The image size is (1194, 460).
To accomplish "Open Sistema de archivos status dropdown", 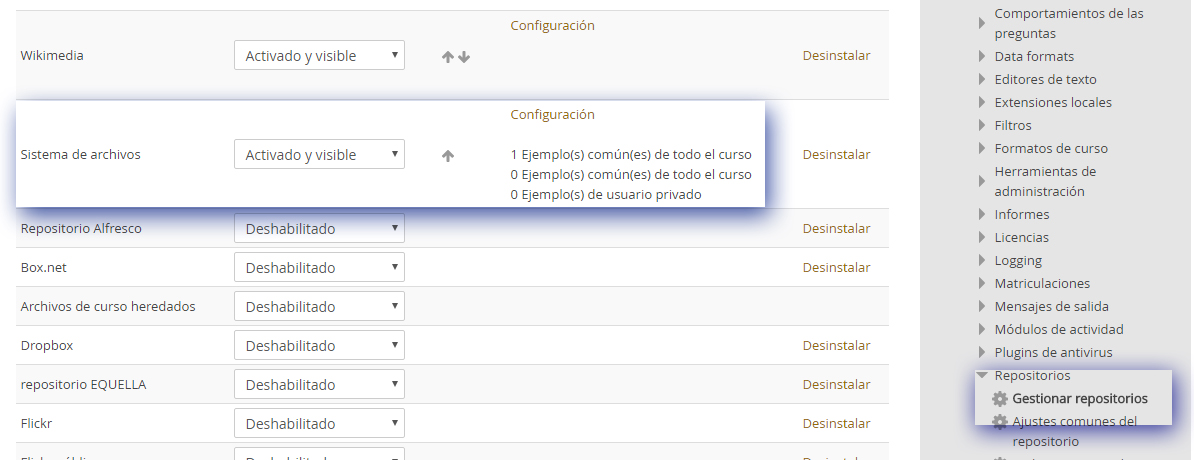I will pyautogui.click(x=319, y=155).
